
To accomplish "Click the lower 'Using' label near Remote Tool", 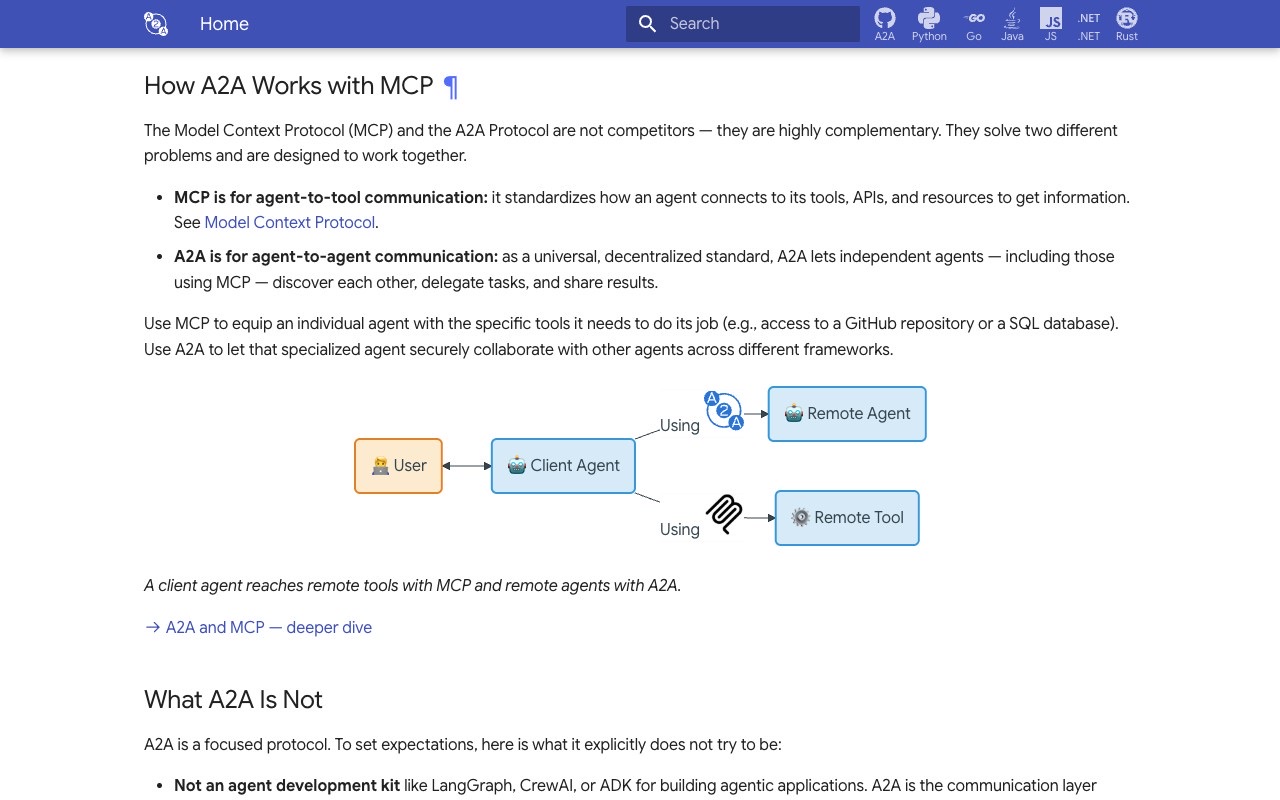I will point(680,530).
